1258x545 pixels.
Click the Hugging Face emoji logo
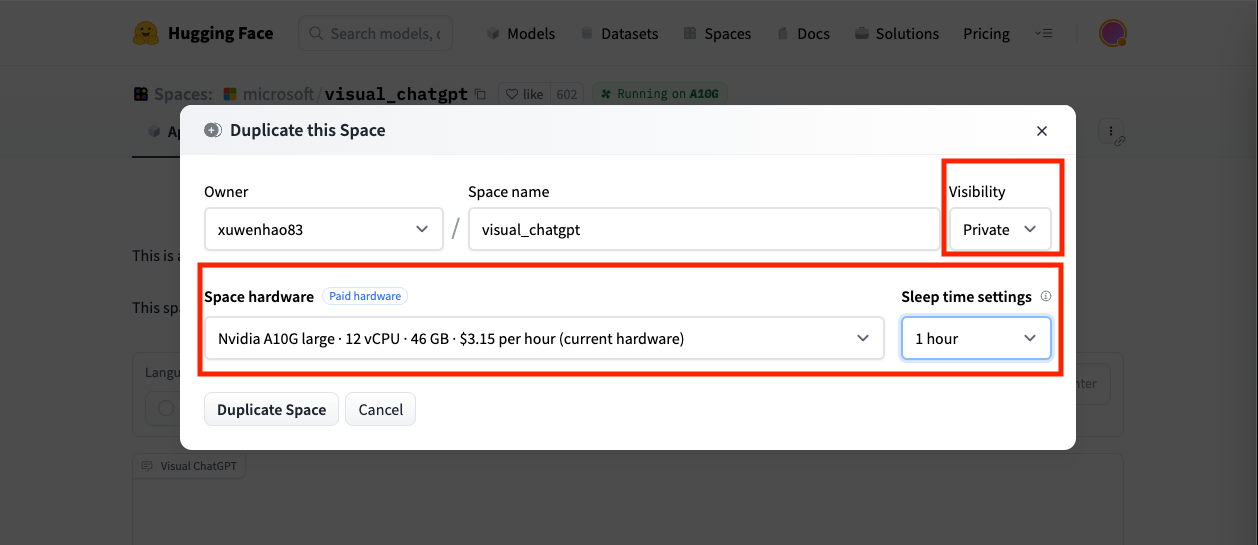click(146, 33)
